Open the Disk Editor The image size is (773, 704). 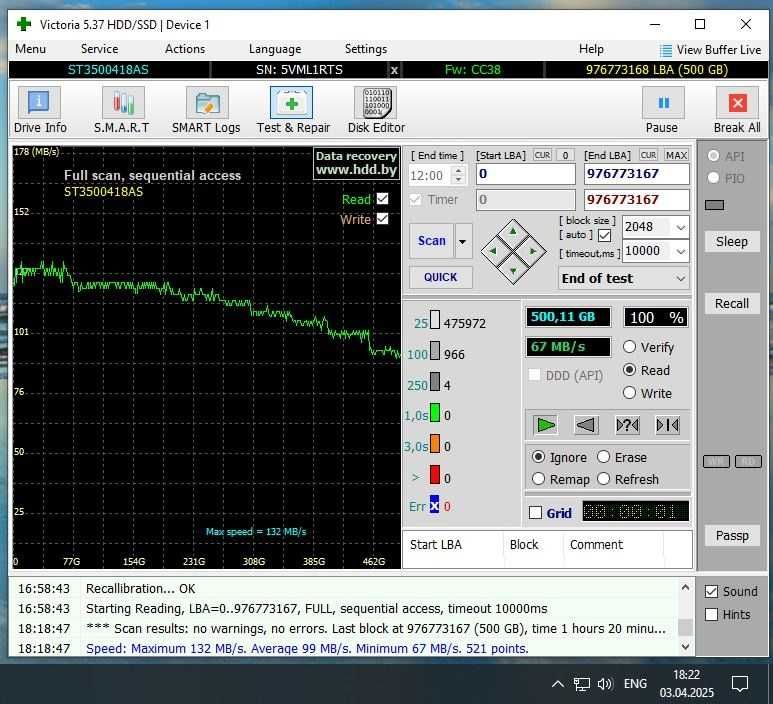(376, 102)
